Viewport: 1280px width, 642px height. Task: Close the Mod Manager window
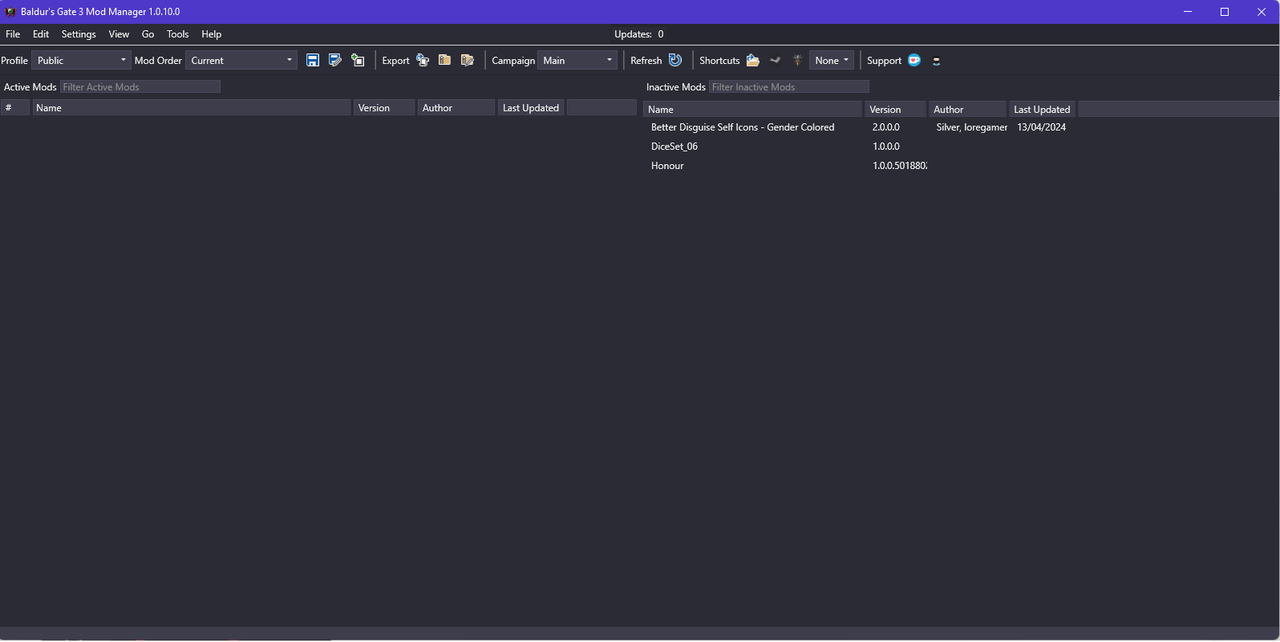pyautogui.click(x=1262, y=12)
